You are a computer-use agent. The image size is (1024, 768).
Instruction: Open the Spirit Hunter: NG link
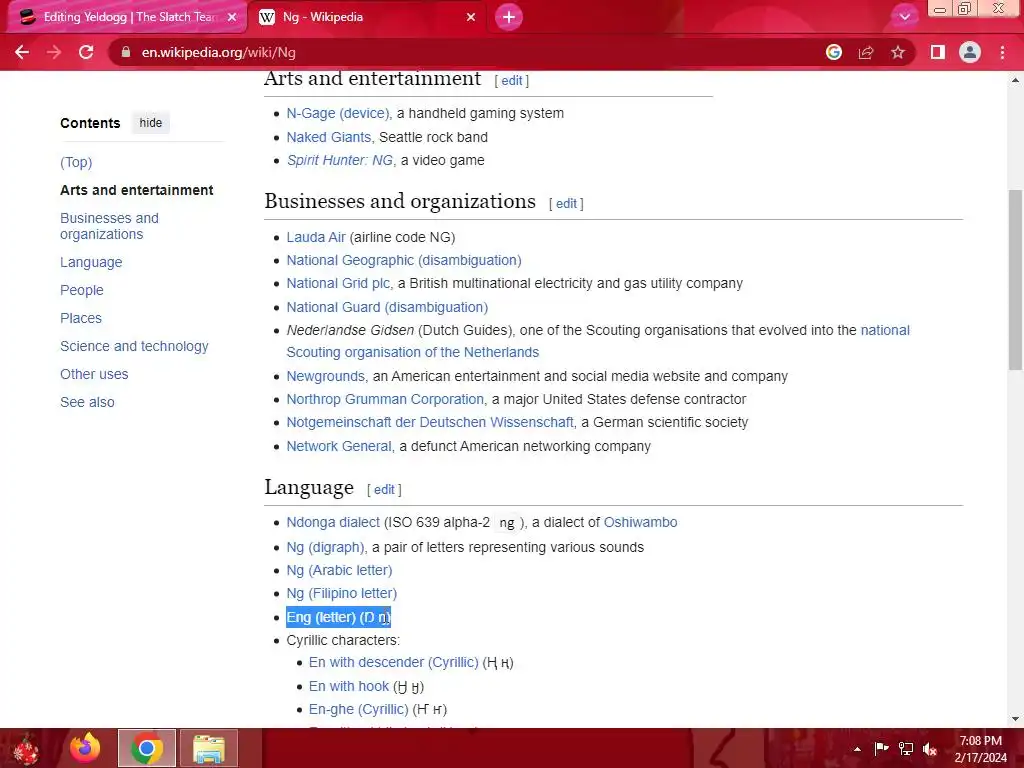click(340, 160)
